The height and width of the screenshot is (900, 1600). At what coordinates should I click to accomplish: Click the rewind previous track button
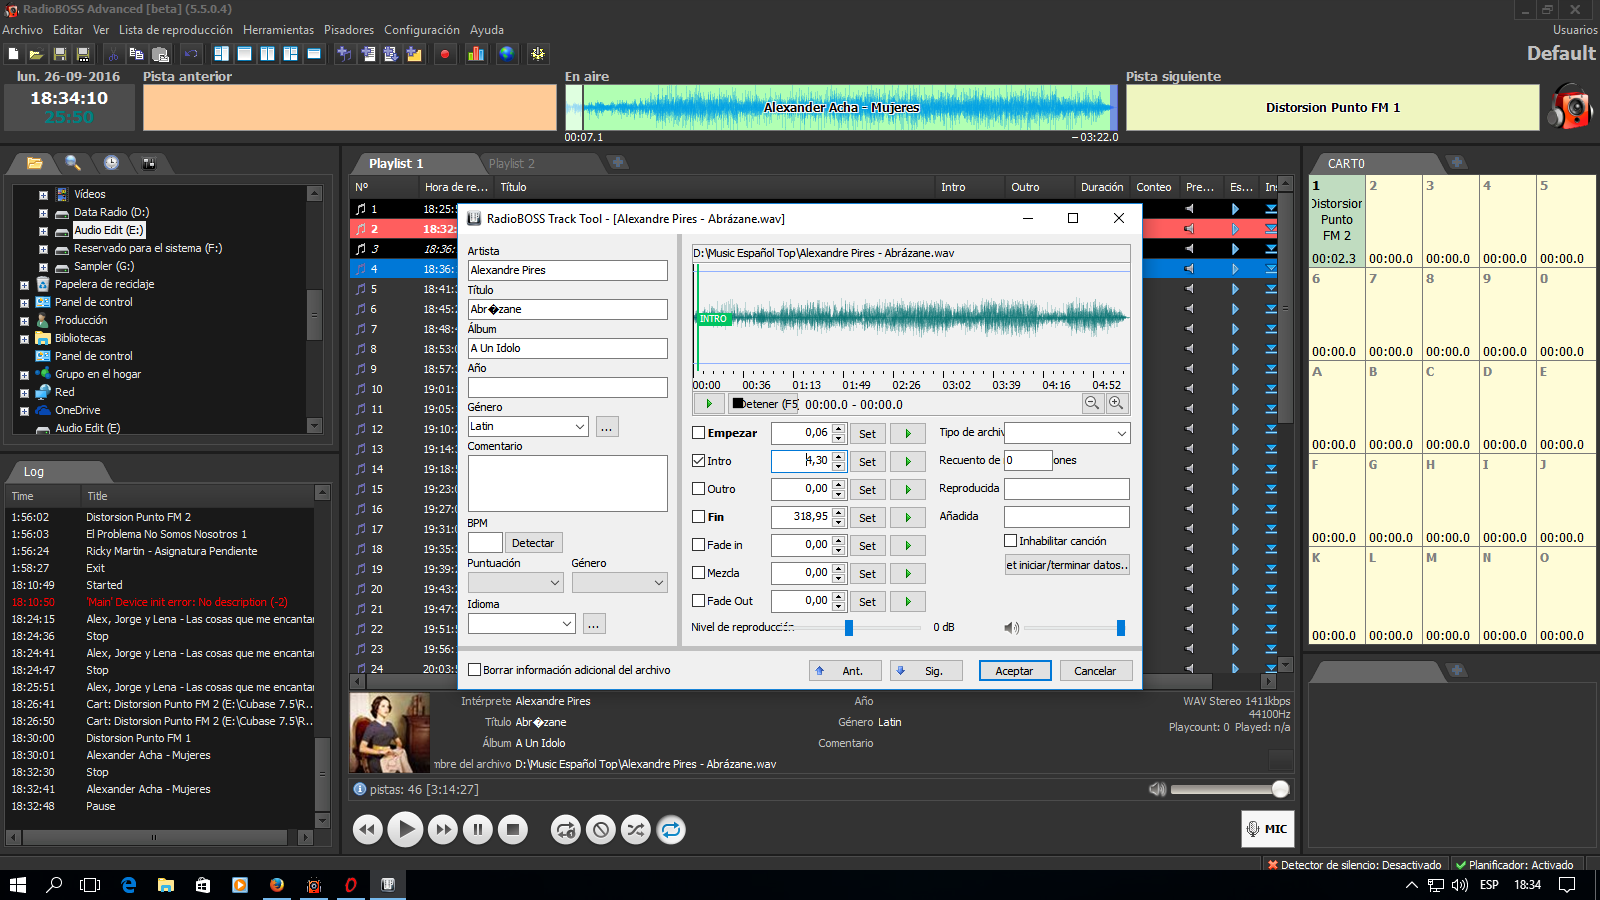click(368, 829)
